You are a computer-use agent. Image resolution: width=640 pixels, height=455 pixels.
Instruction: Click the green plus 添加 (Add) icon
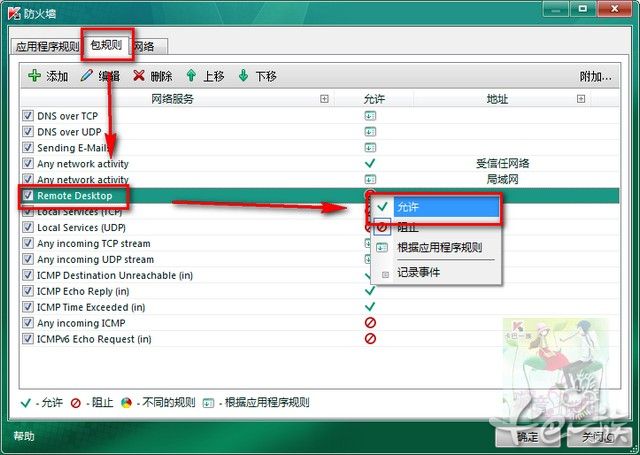pyautogui.click(x=34, y=76)
